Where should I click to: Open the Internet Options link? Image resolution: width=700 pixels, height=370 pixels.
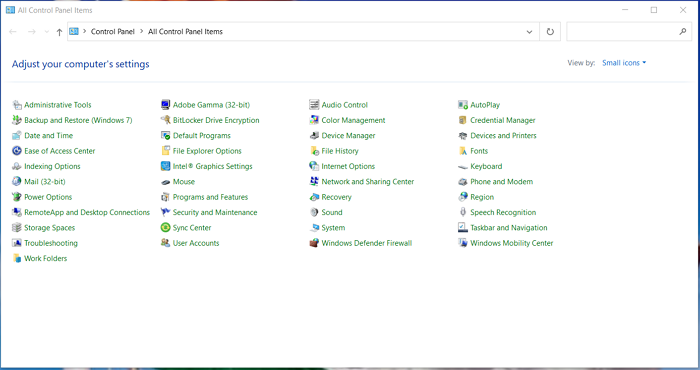coord(348,166)
